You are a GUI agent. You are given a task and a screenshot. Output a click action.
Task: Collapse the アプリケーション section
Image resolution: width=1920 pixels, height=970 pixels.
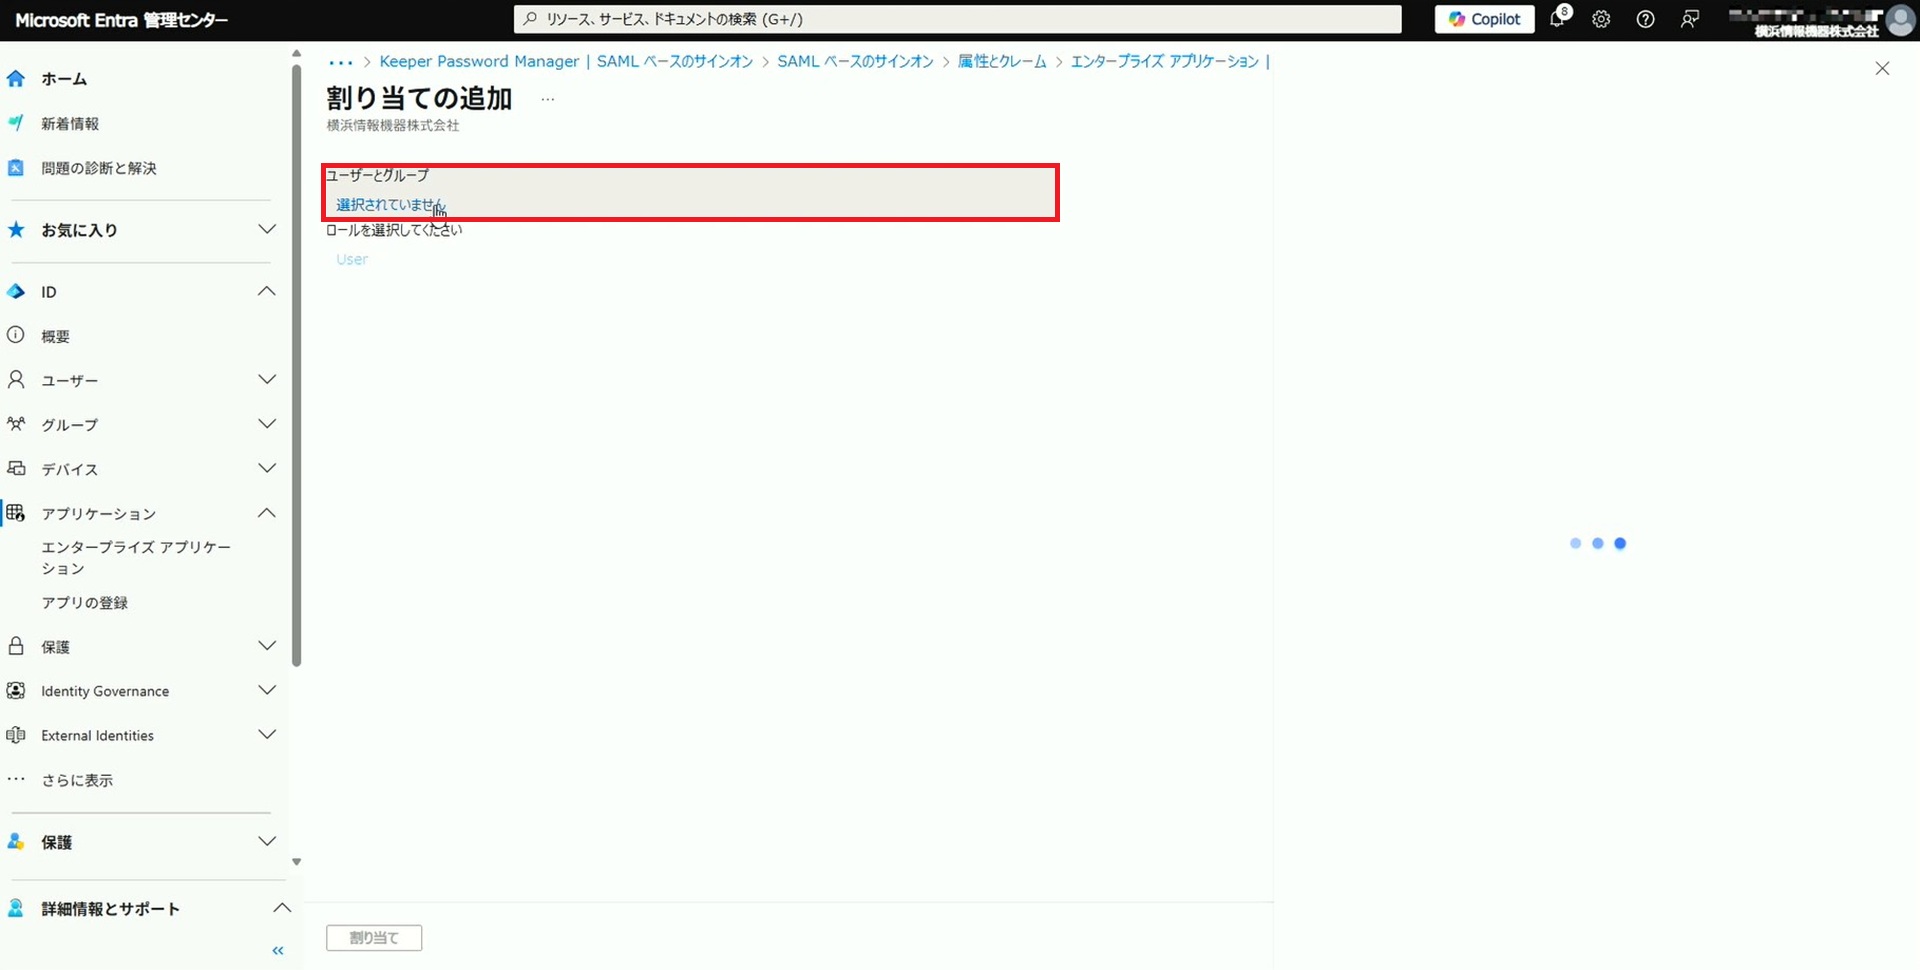coord(267,513)
